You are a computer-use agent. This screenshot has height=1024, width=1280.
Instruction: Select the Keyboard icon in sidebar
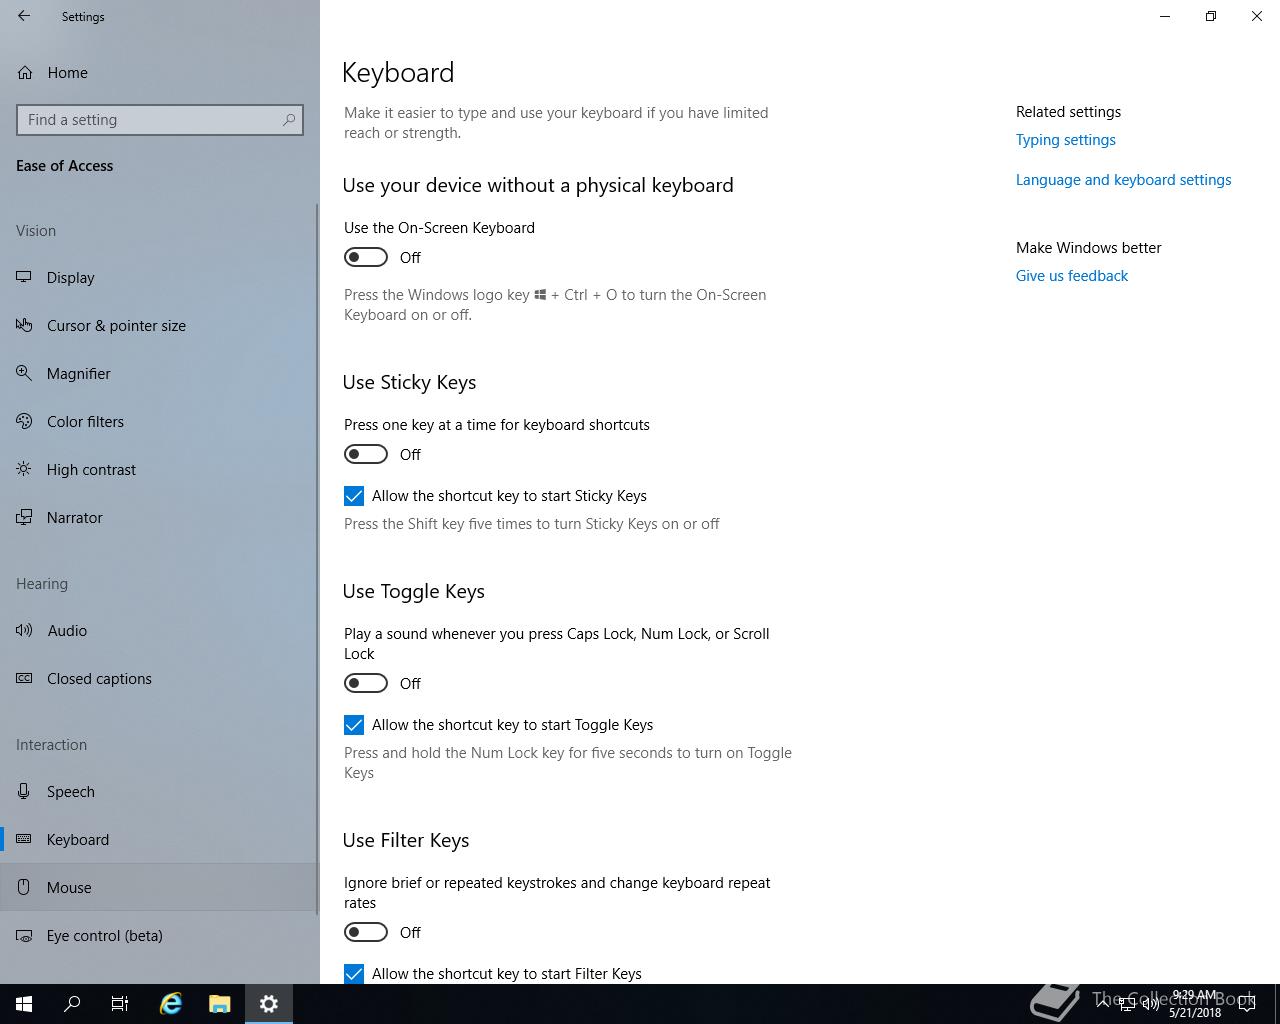[24, 839]
